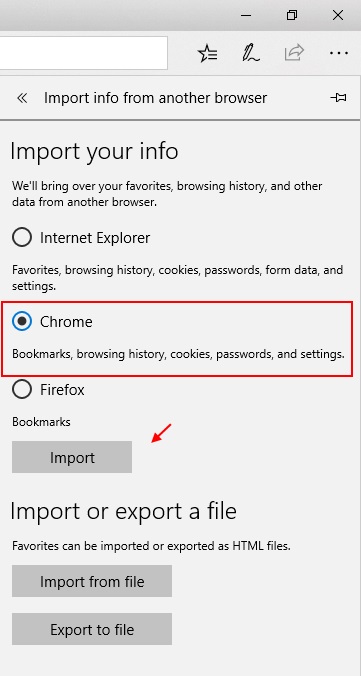The width and height of the screenshot is (361, 676).
Task: Click the Export to file button
Action: point(92,629)
